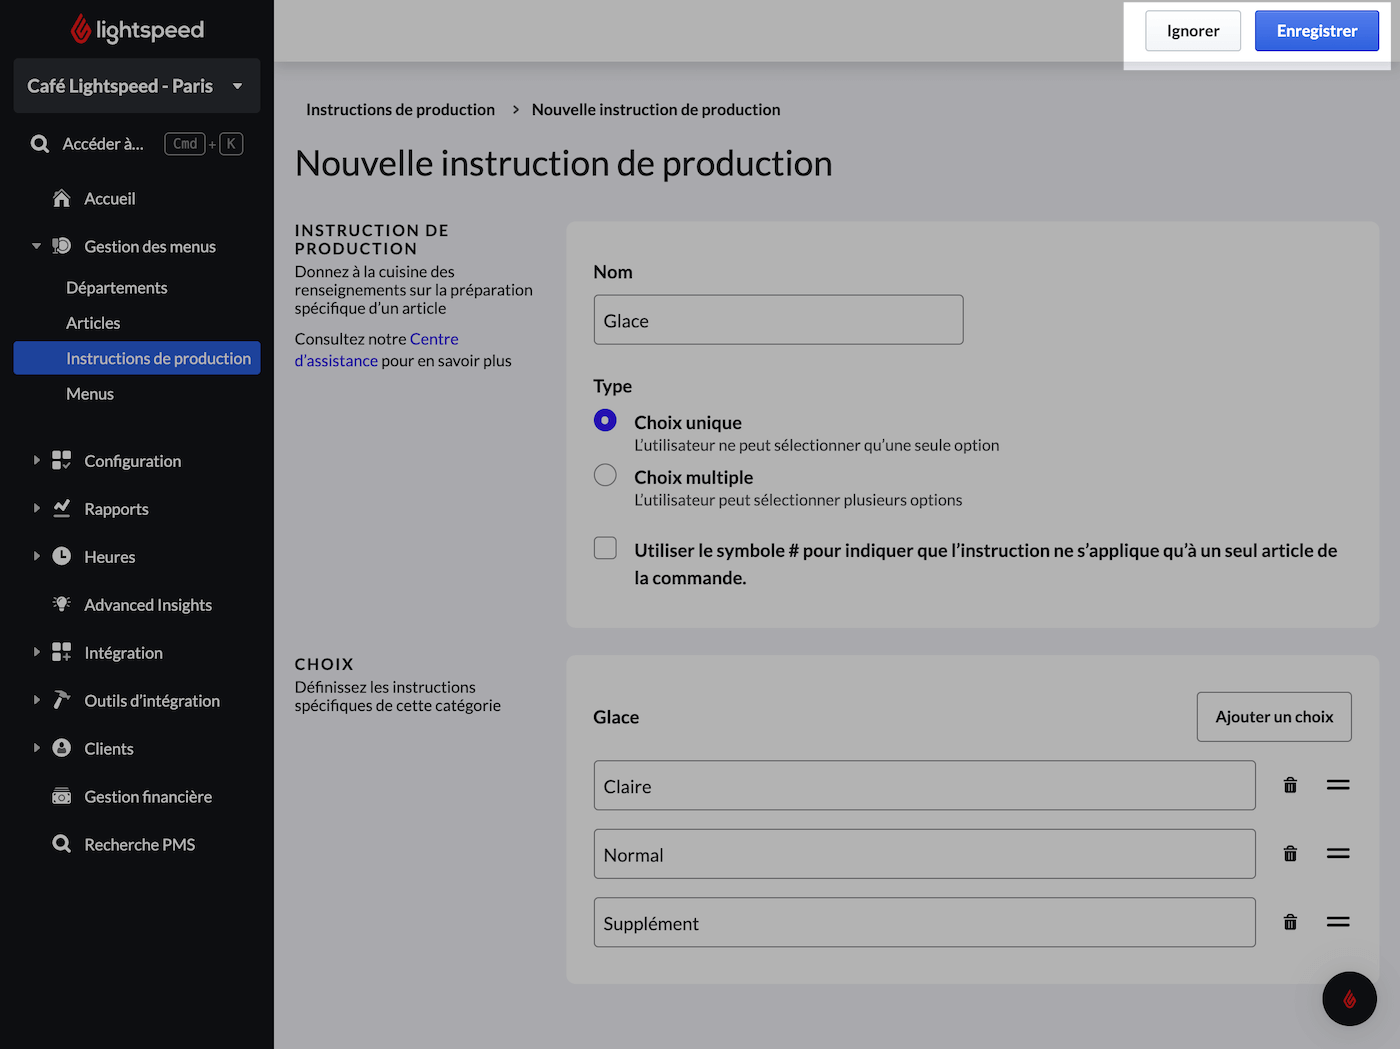Expand the Outils d'intégration section arrow
The image size is (1400, 1049).
pos(37,700)
